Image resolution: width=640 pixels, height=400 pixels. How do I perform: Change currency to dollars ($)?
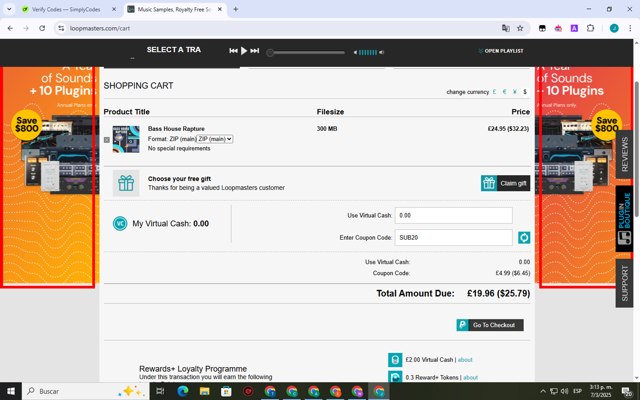(x=525, y=92)
